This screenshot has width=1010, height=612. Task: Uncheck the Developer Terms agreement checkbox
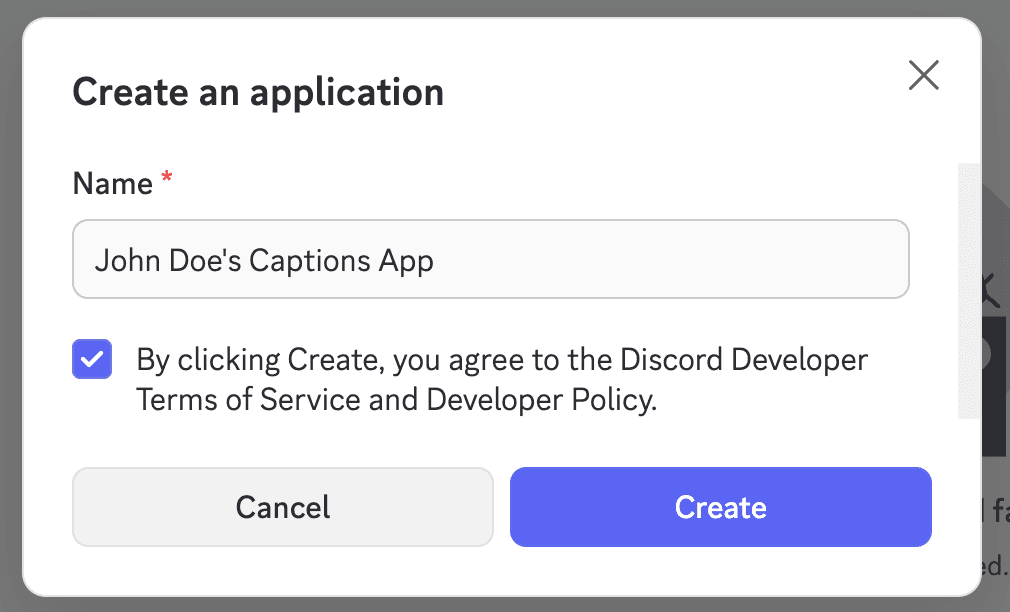[91, 359]
